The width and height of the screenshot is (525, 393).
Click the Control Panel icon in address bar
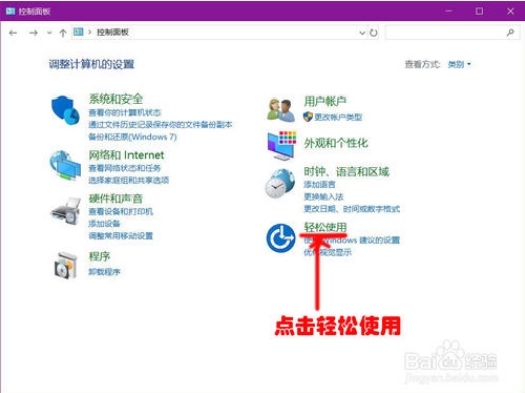[78, 32]
